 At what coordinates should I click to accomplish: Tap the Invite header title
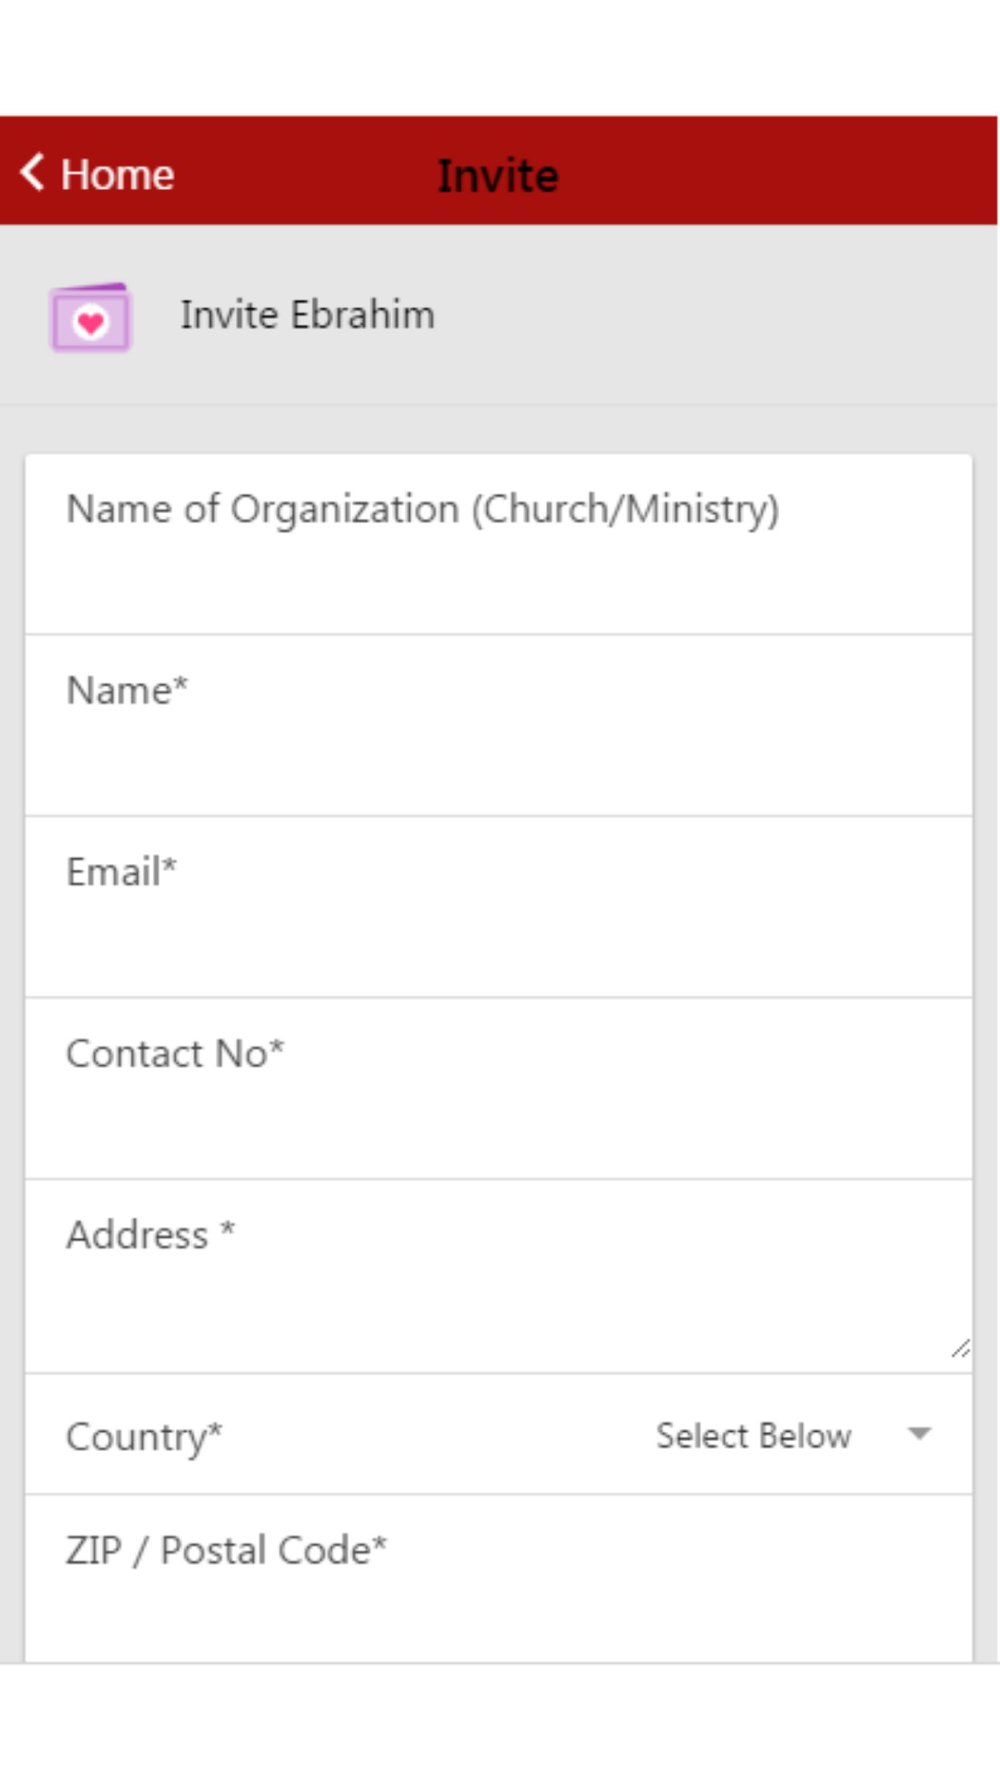point(498,176)
